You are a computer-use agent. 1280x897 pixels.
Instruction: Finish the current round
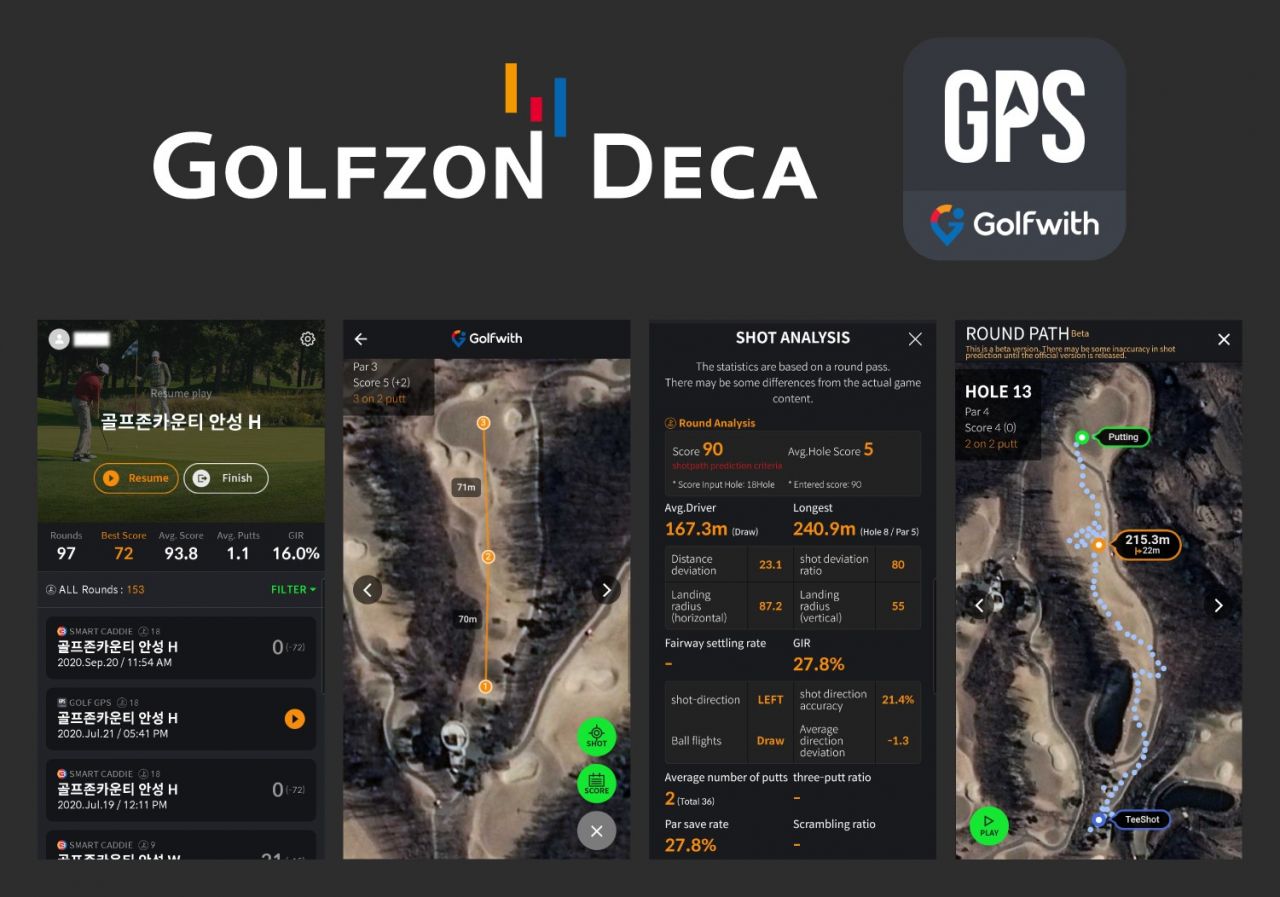tap(226, 478)
